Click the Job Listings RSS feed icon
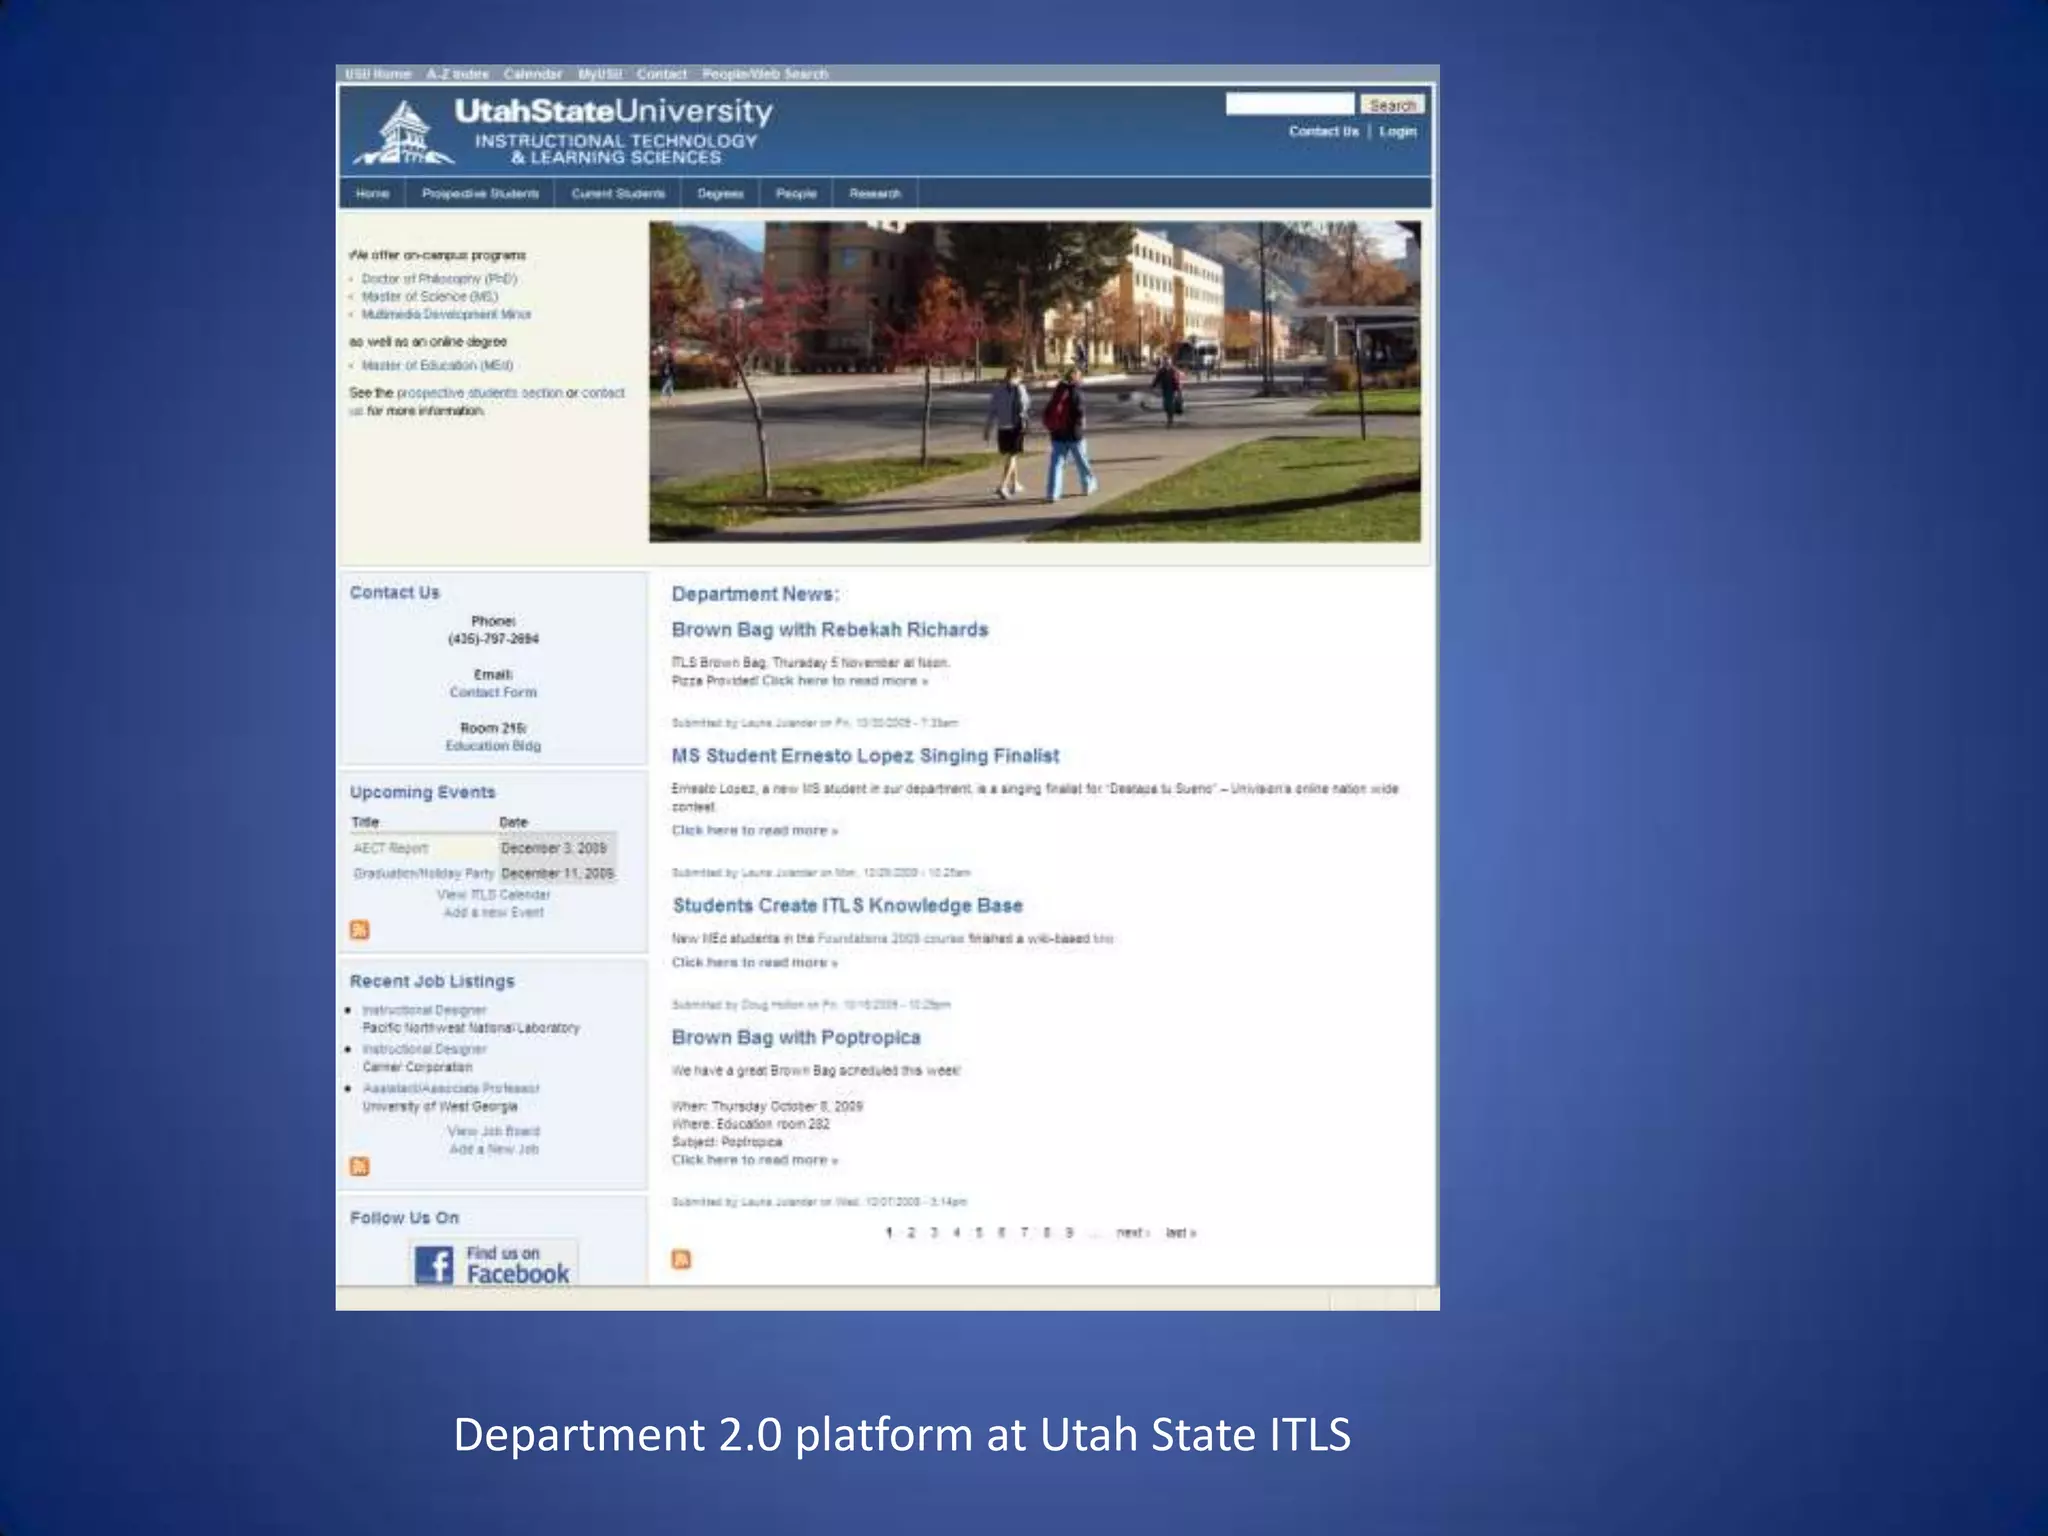 (x=360, y=1166)
